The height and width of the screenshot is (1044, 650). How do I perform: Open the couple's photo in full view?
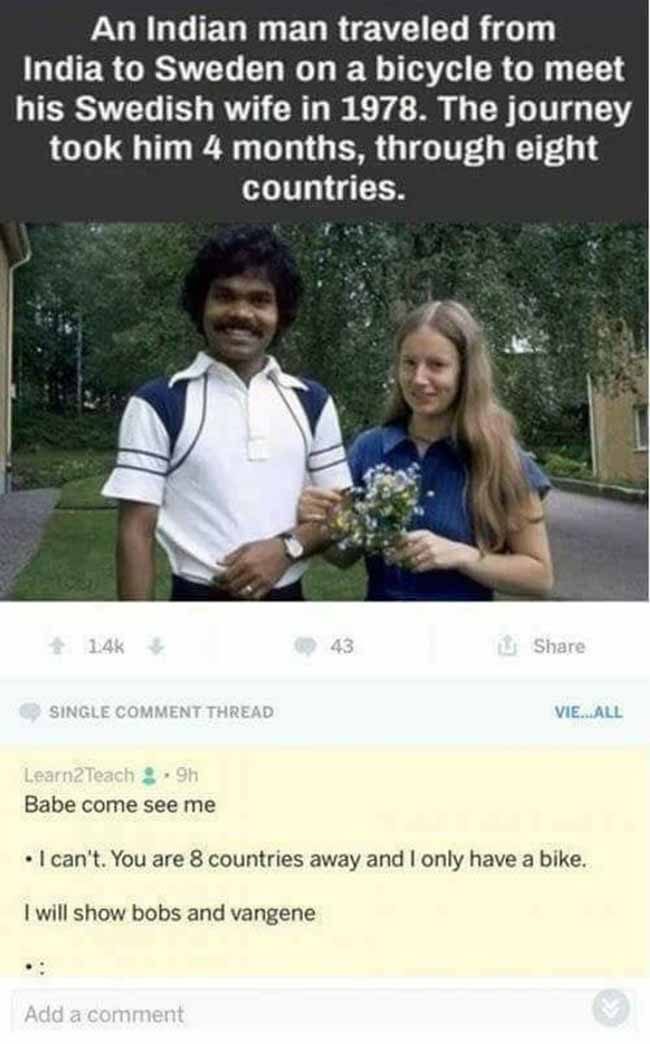(325, 411)
